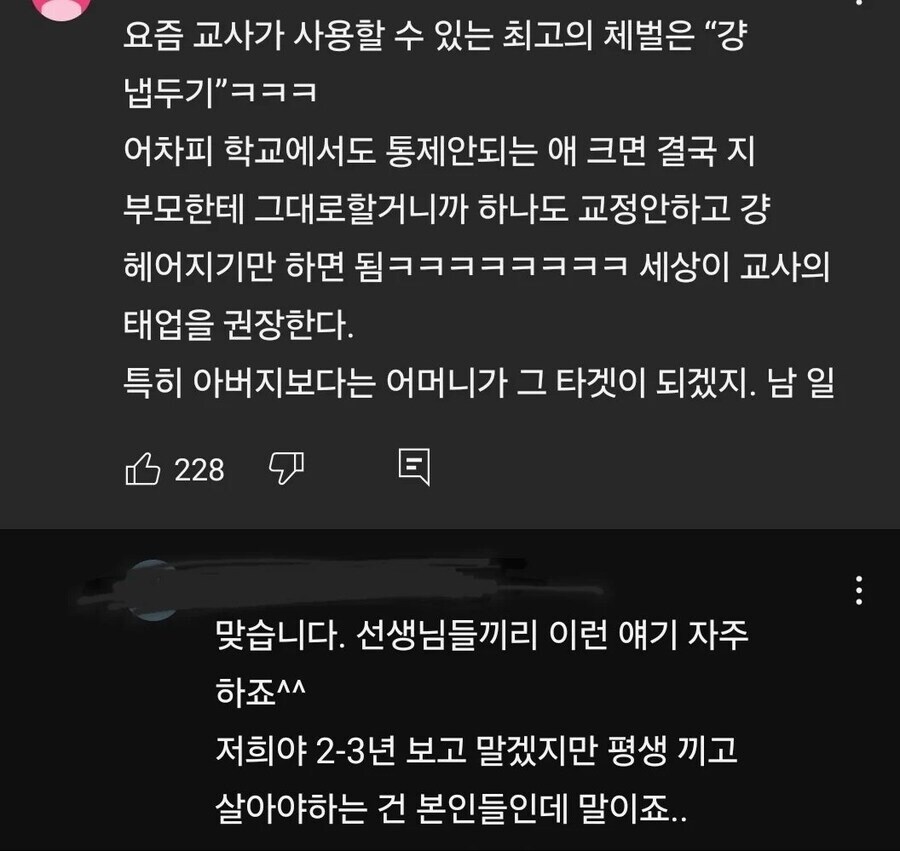Click the line starting '부모한테 그대로할거니까'

446,209
